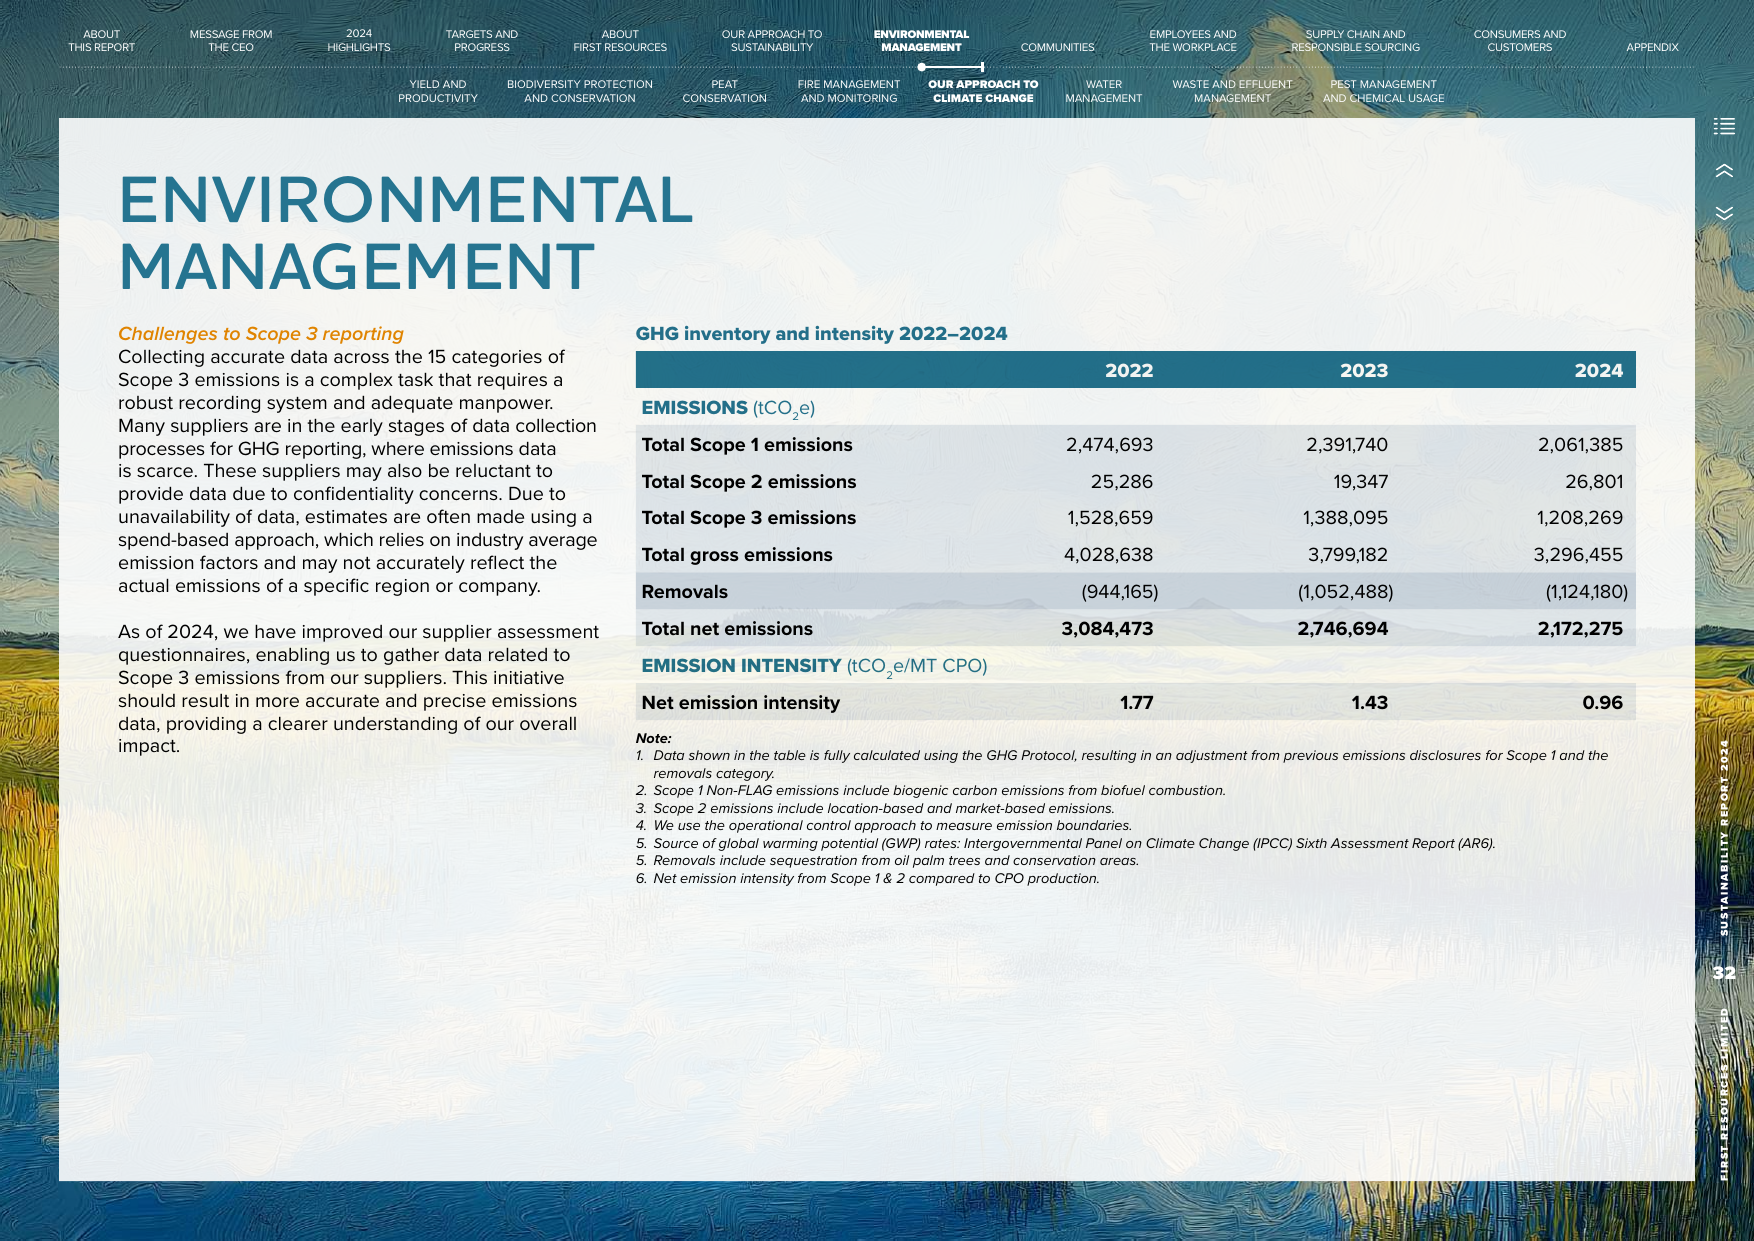Click the 2024 column header
The width and height of the screenshot is (1754, 1241).
(1598, 370)
